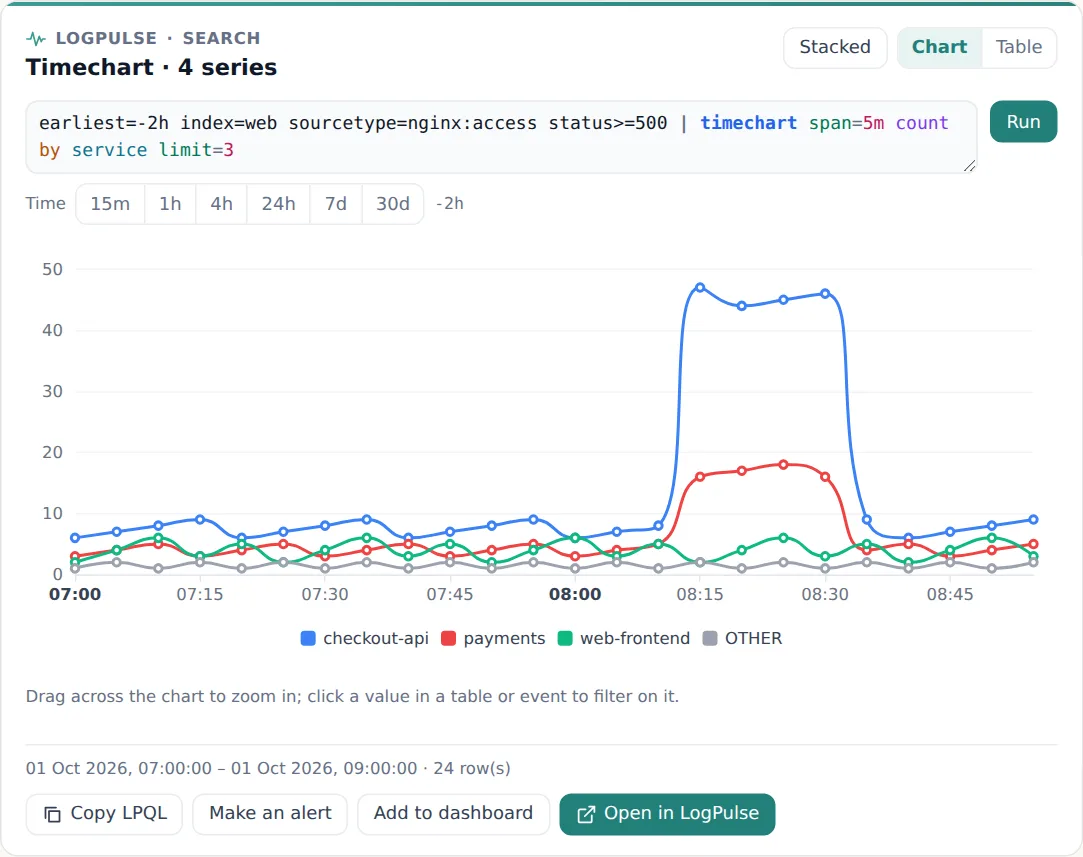Viewport: 1083px width, 857px height.
Task: Switch to the Table view tab
Action: point(1019,47)
